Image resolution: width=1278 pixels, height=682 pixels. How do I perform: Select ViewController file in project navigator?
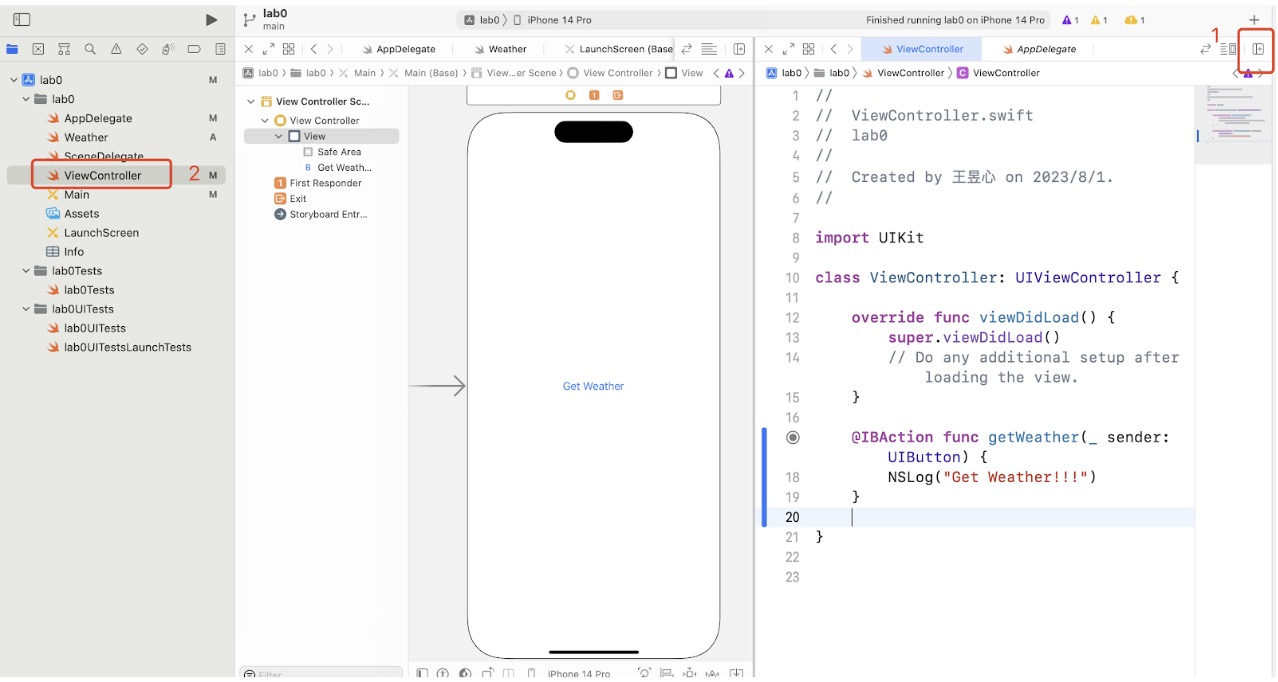pyautogui.click(x=102, y=176)
